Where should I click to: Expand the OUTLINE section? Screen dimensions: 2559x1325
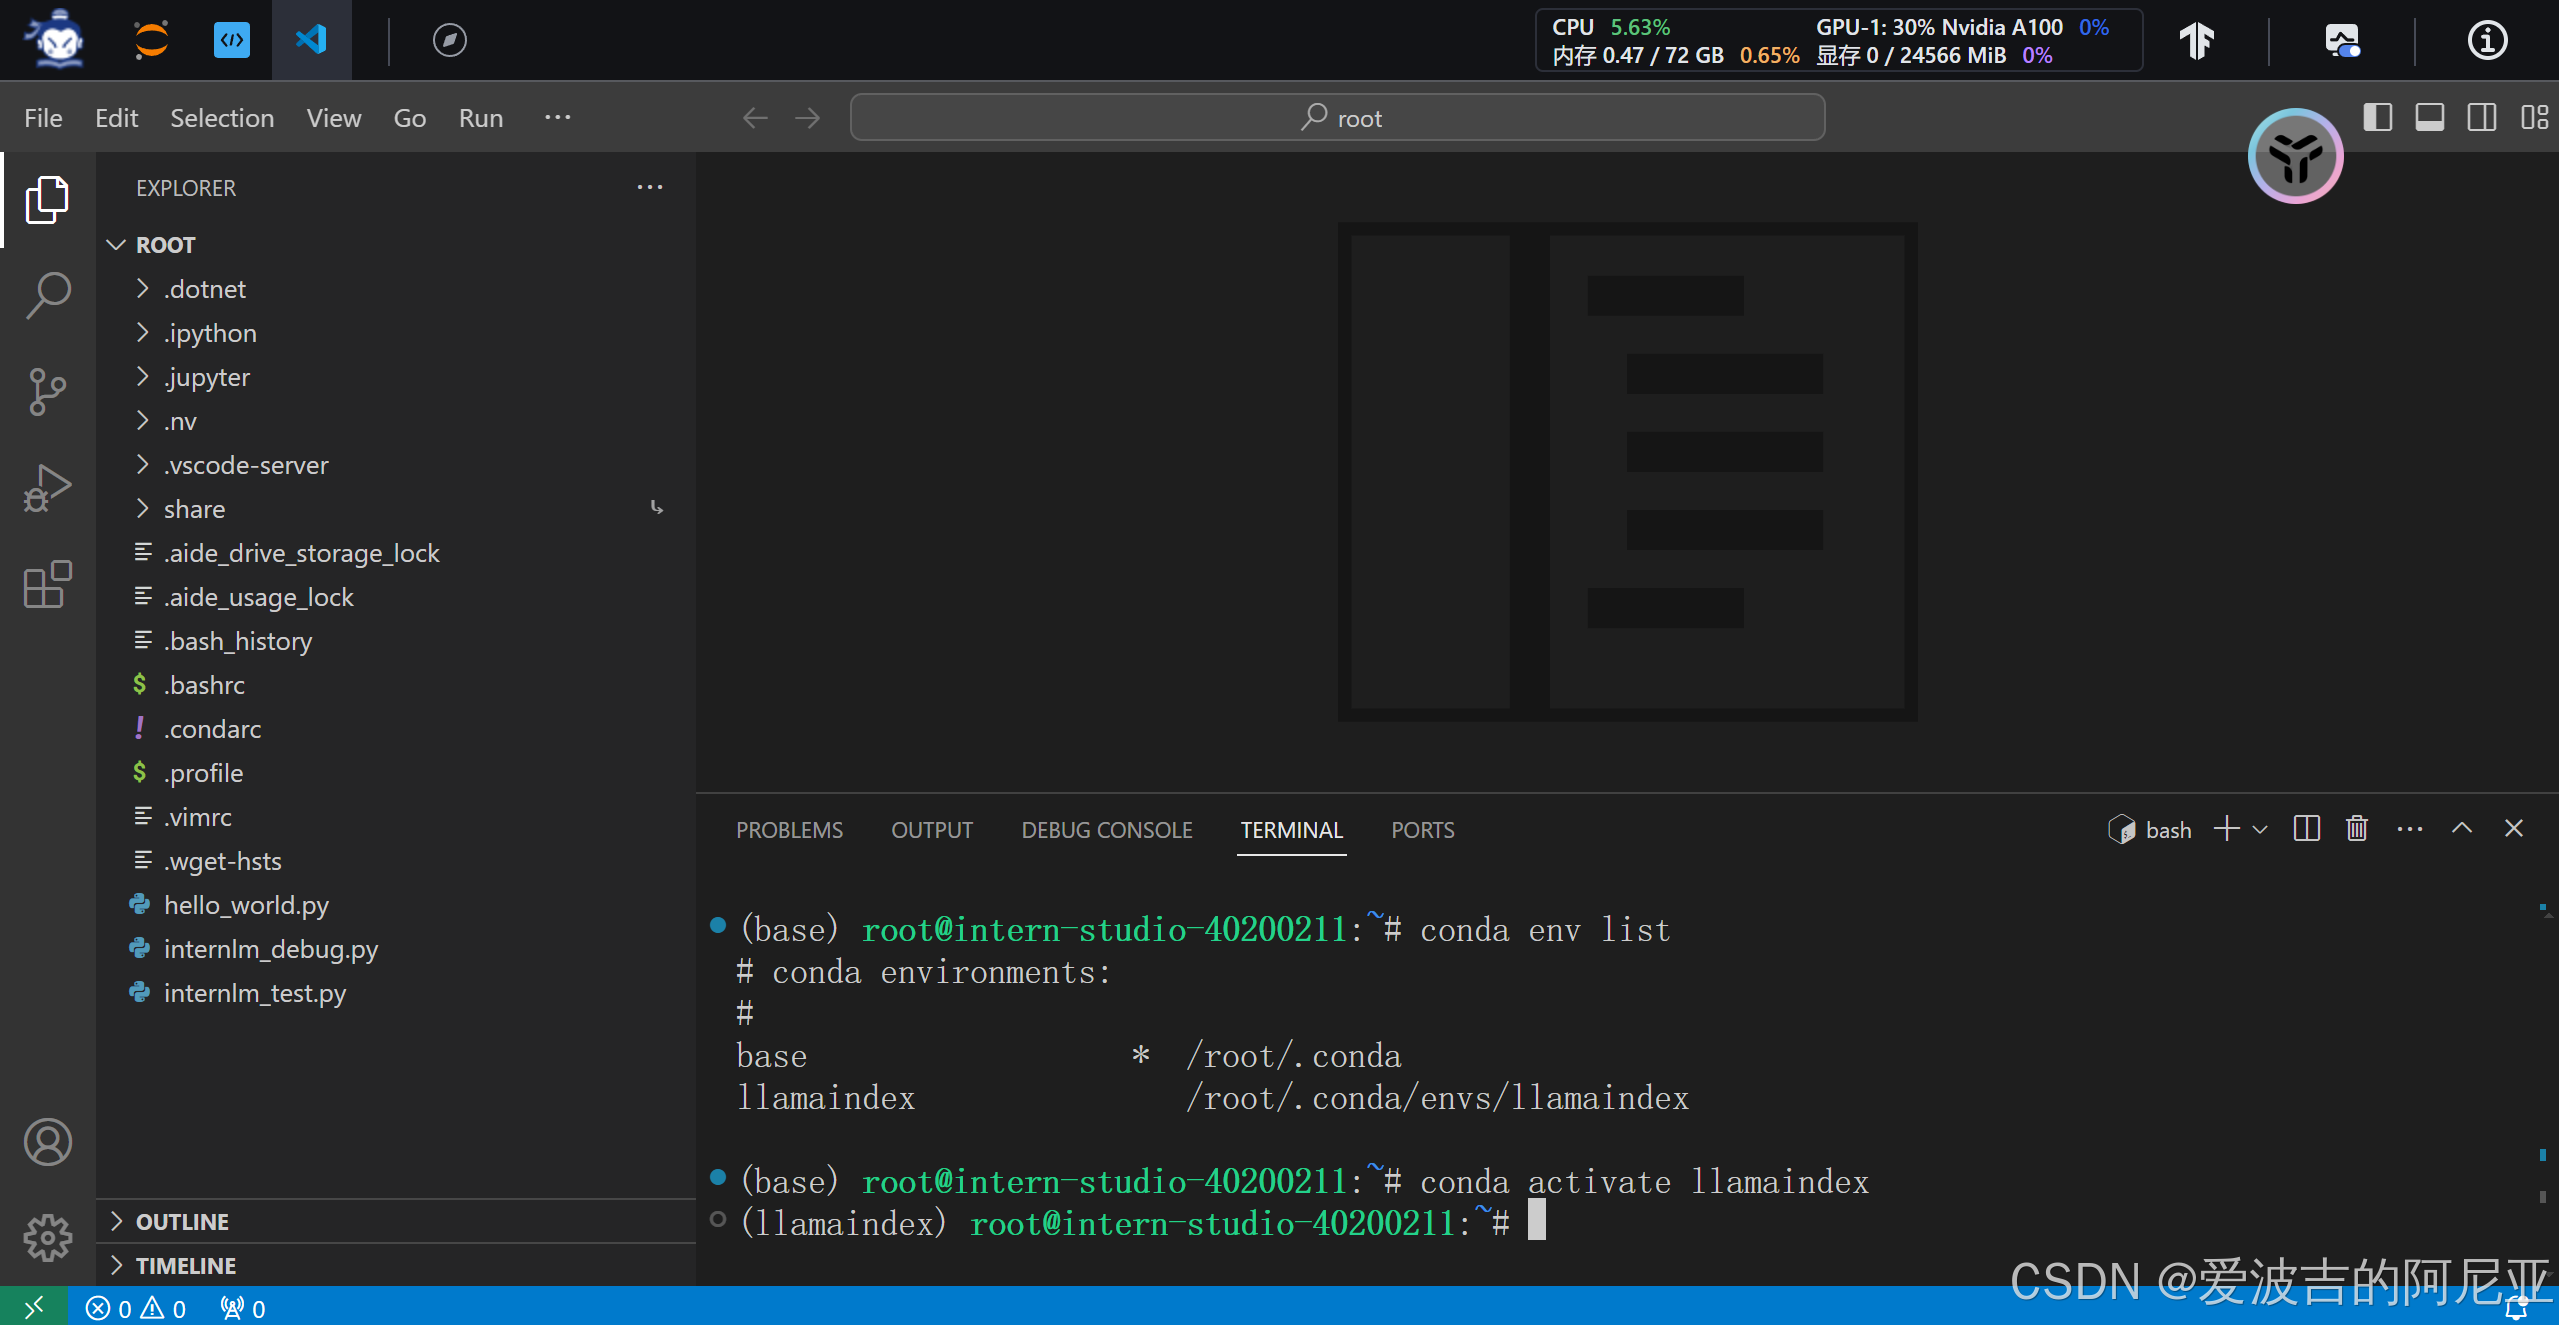coord(182,1221)
